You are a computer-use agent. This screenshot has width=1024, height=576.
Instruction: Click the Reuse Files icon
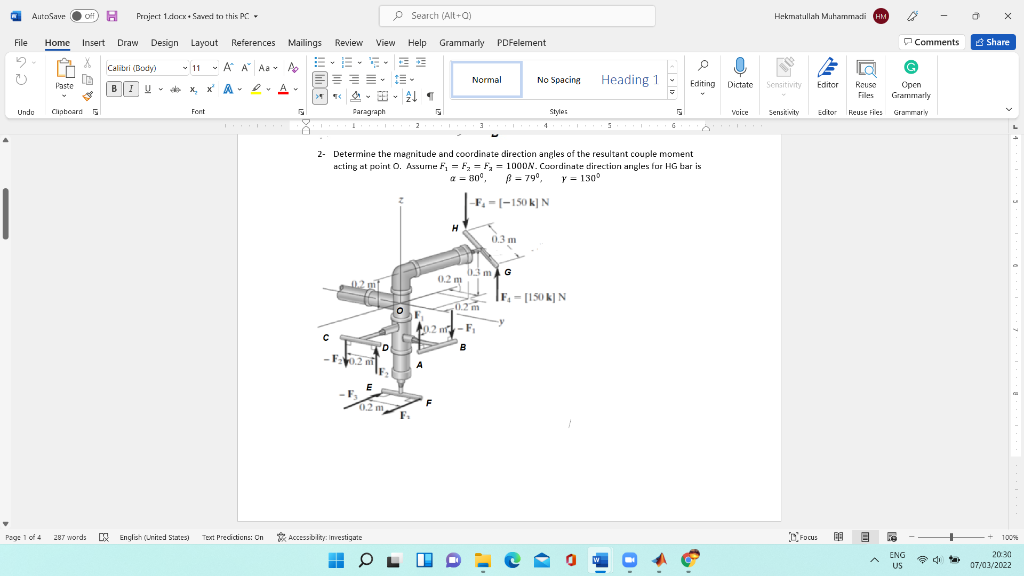pyautogui.click(x=865, y=67)
